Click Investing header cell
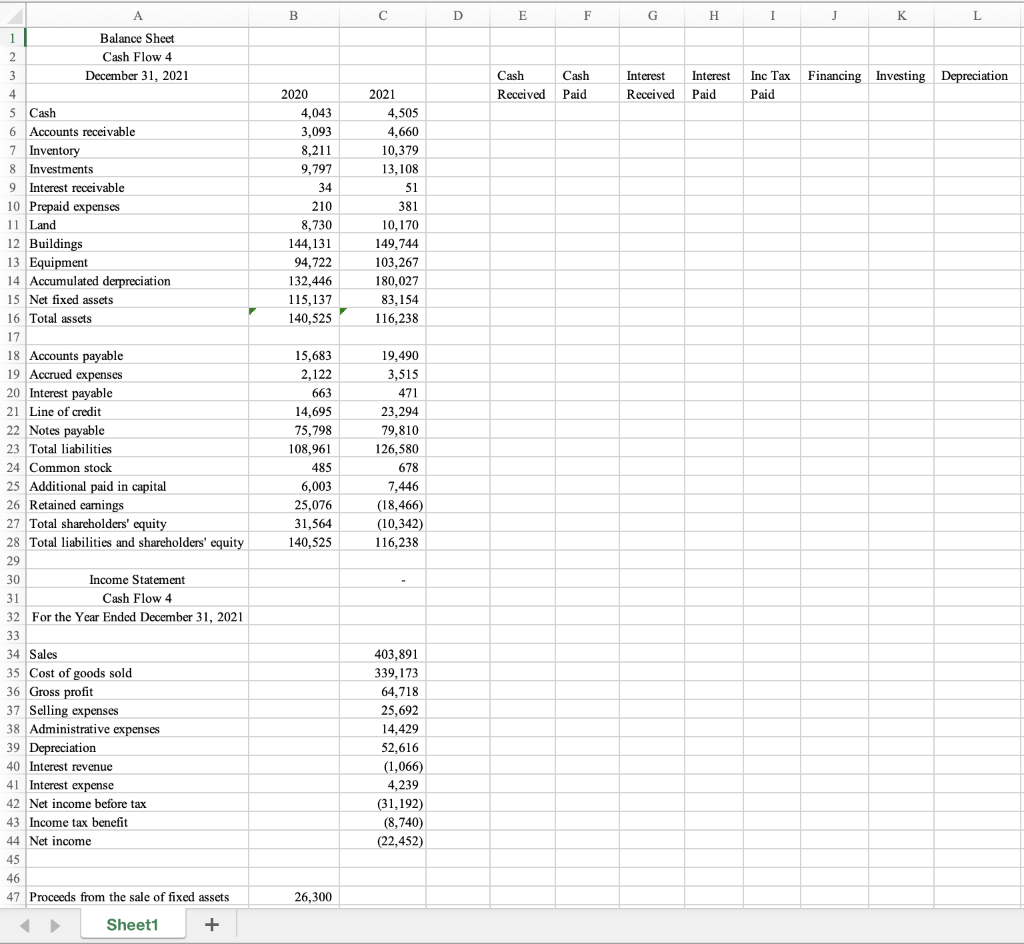 (901, 75)
